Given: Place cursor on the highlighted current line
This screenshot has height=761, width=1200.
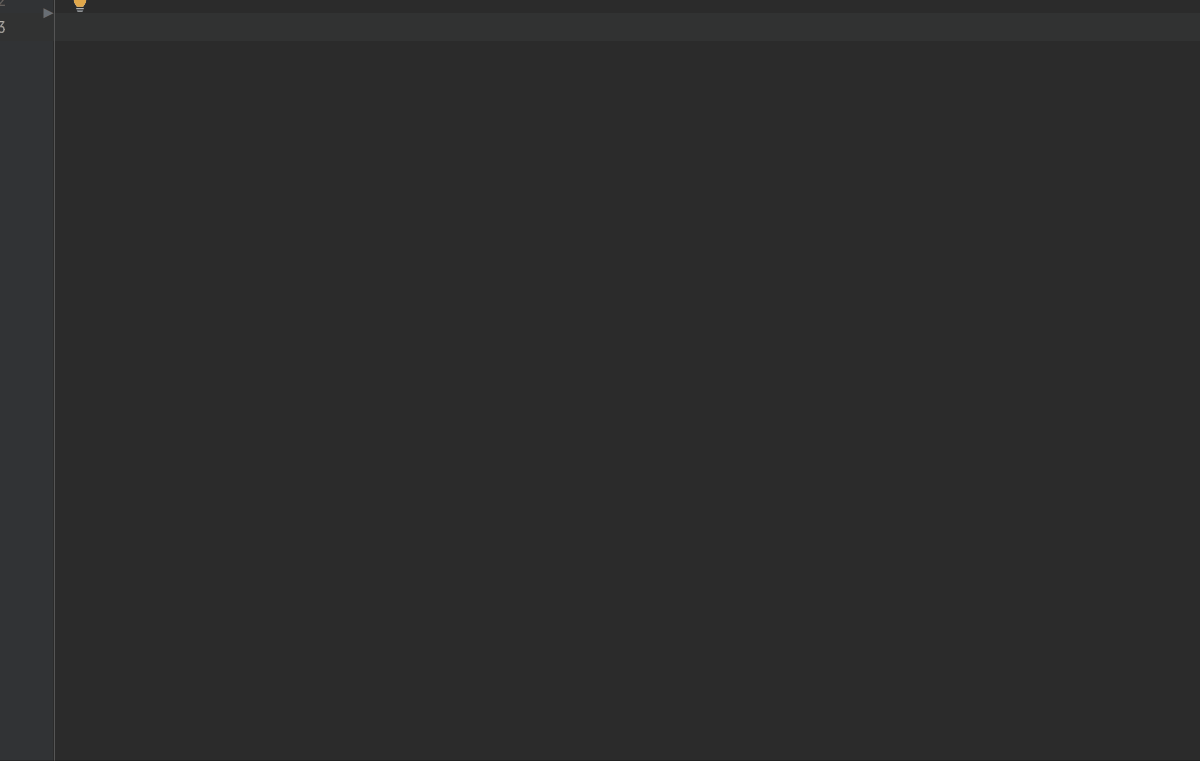Looking at the screenshot, I should pyautogui.click(x=627, y=28).
